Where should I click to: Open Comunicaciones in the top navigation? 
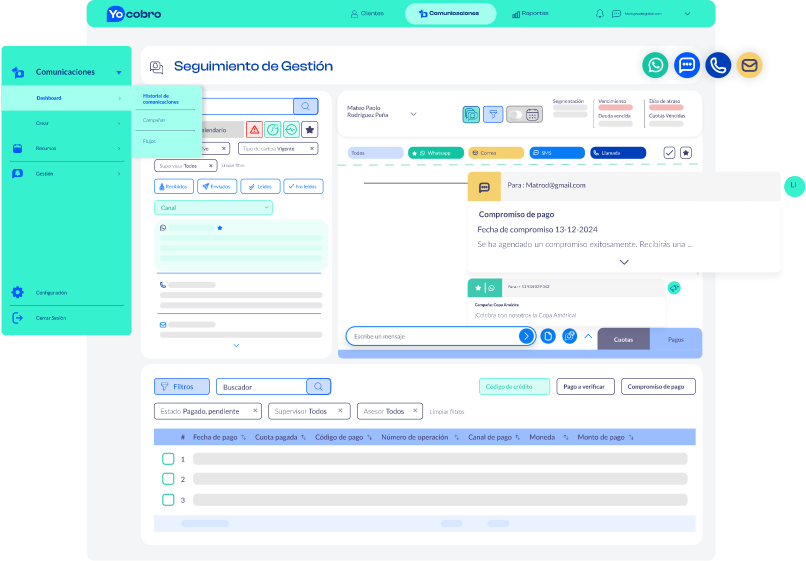pos(450,13)
